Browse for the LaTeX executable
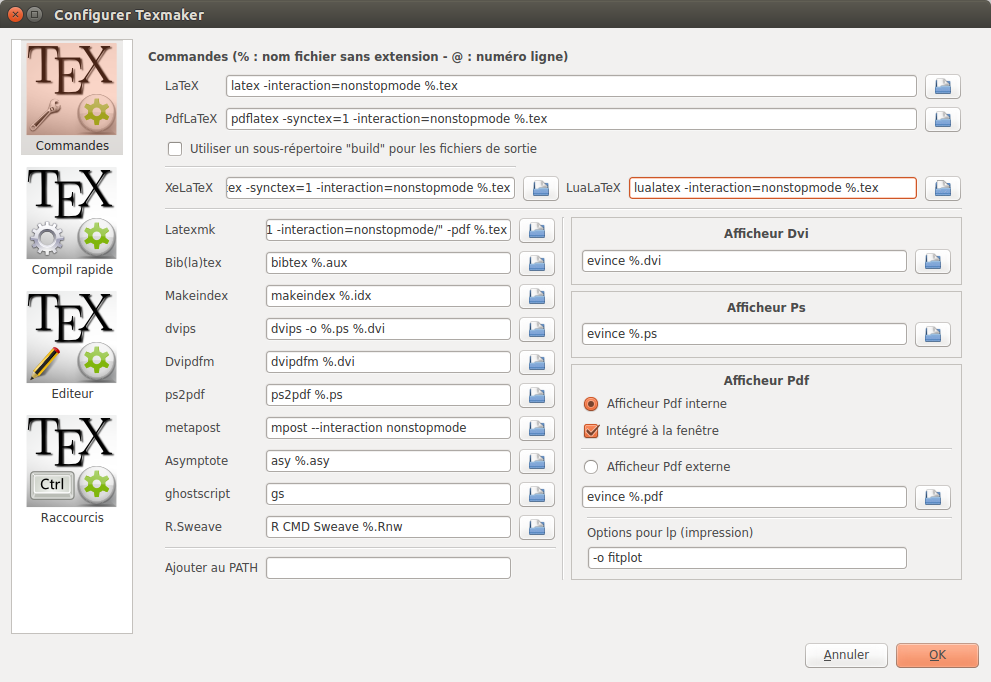This screenshot has height=682, width=991. pos(942,87)
